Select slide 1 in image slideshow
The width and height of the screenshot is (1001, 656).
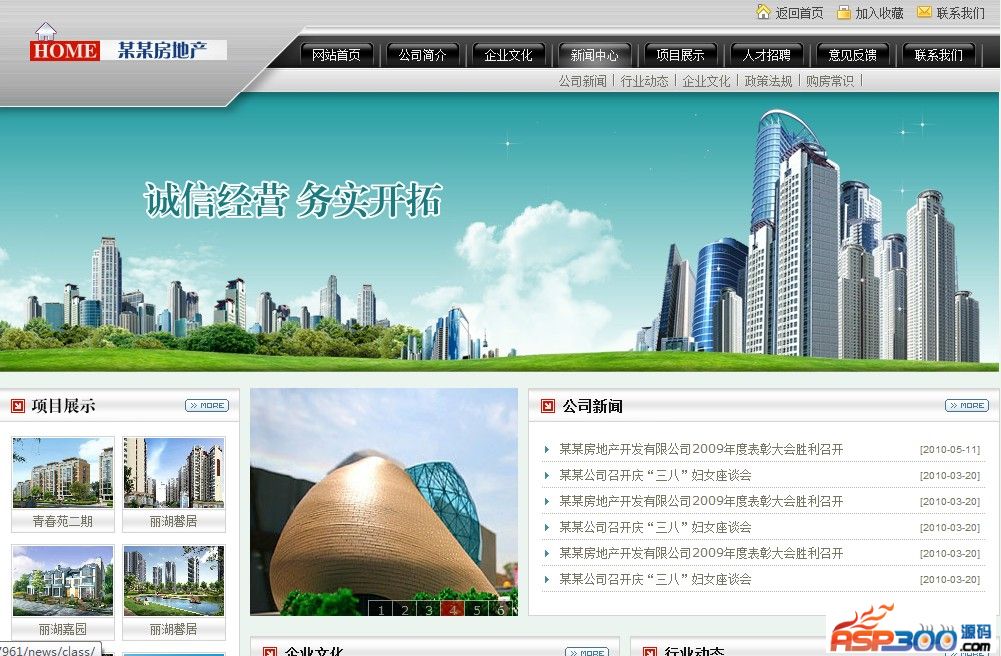tap(381, 609)
